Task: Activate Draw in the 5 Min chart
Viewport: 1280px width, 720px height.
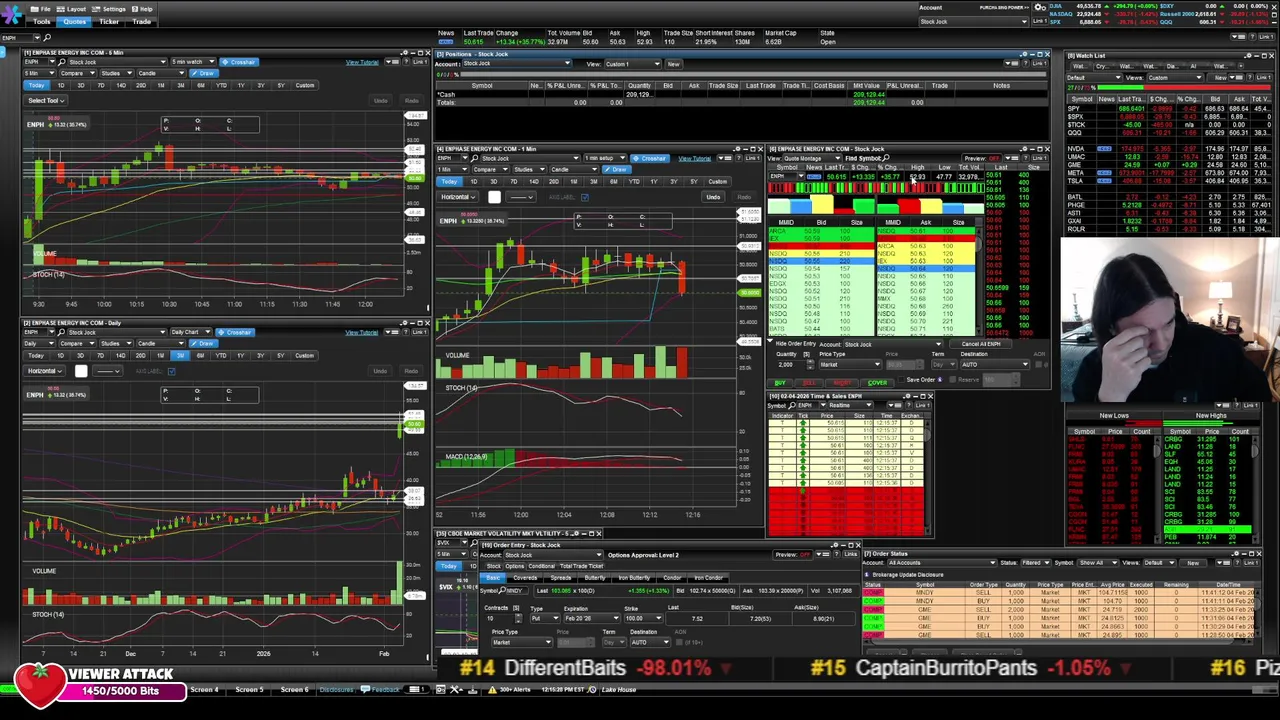Action: pyautogui.click(x=205, y=73)
